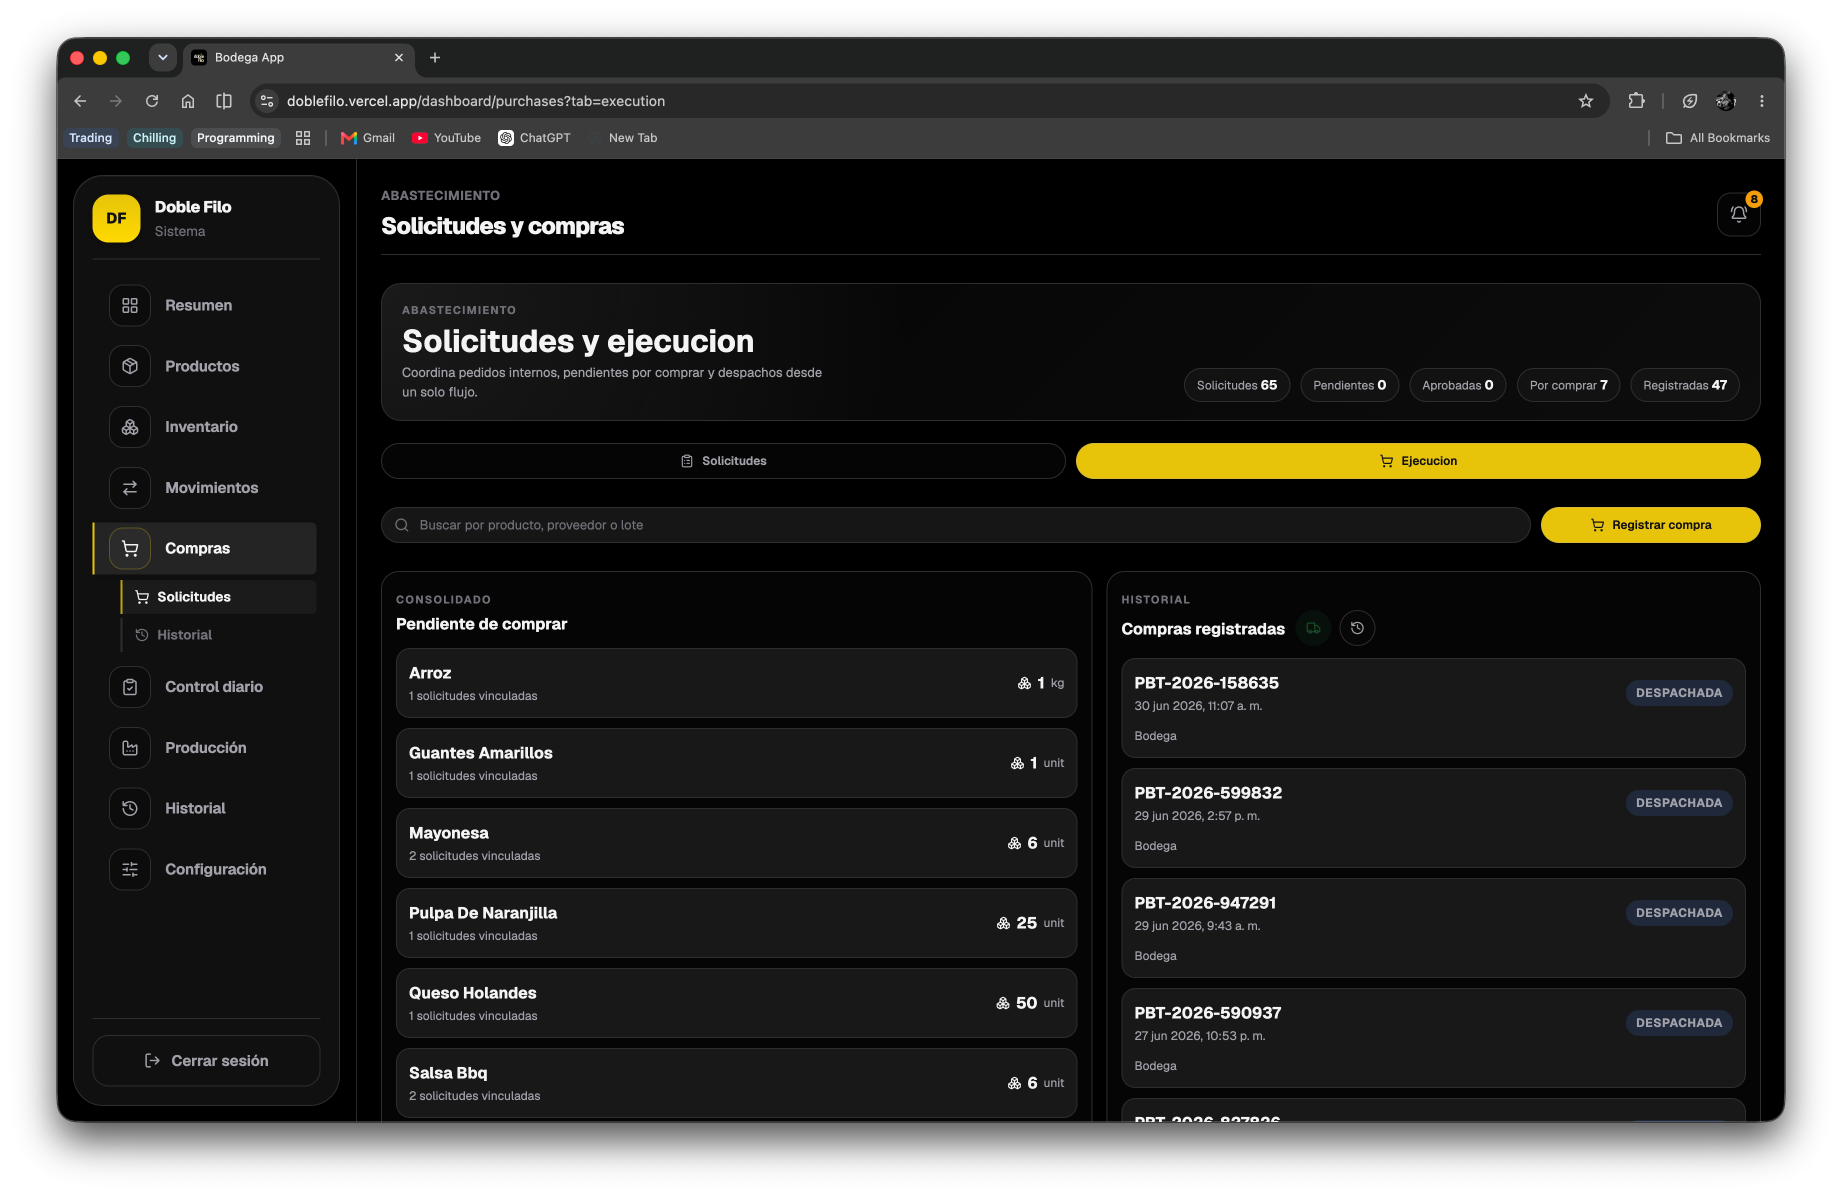Click DESPACHADA badge on PBT-2026-158635
The image size is (1841, 1196).
click(x=1679, y=693)
